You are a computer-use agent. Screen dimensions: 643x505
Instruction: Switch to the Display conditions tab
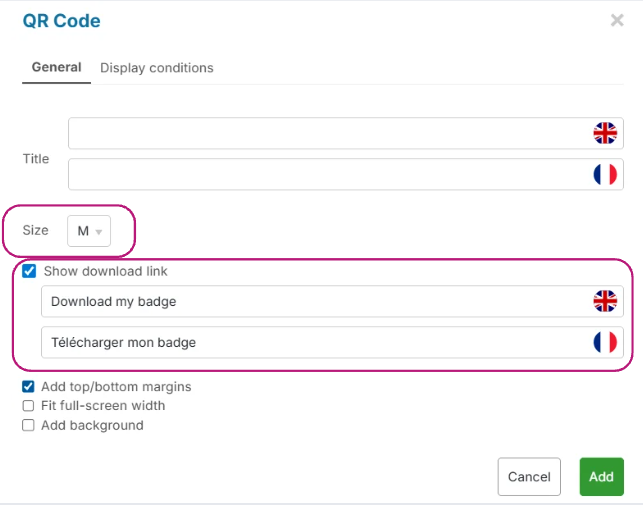pyautogui.click(x=157, y=68)
